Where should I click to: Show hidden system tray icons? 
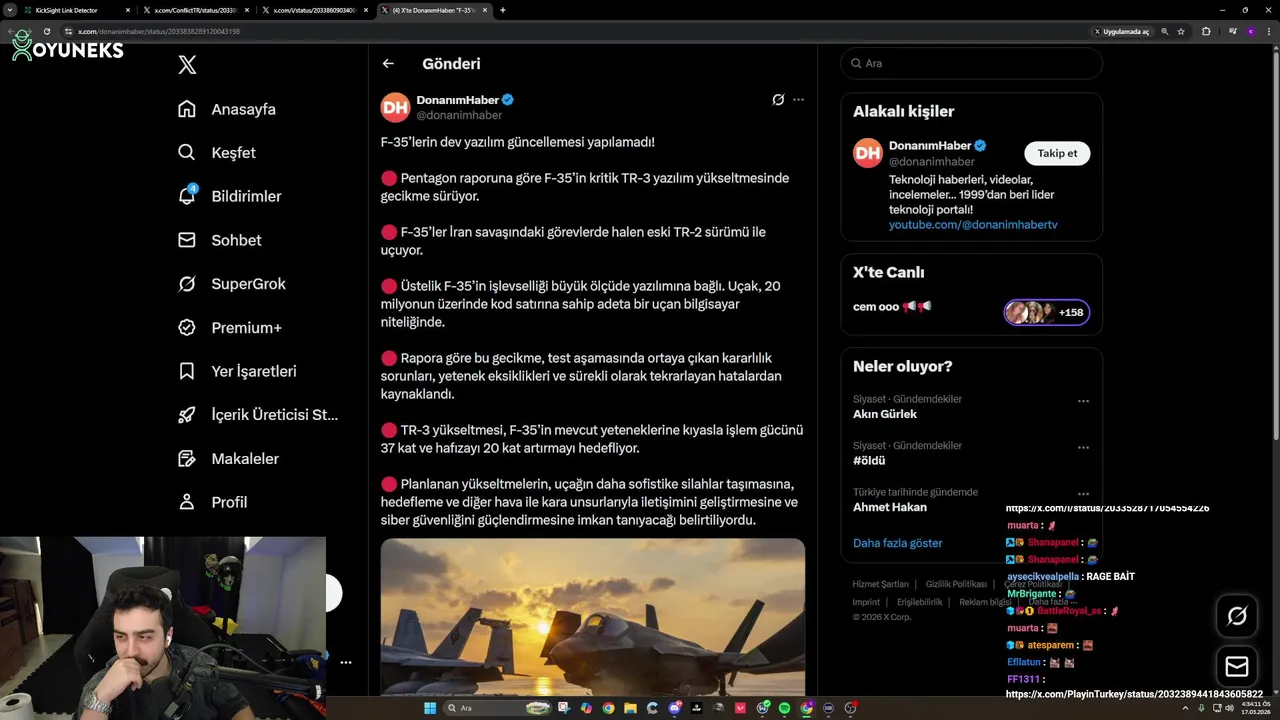[1186, 708]
